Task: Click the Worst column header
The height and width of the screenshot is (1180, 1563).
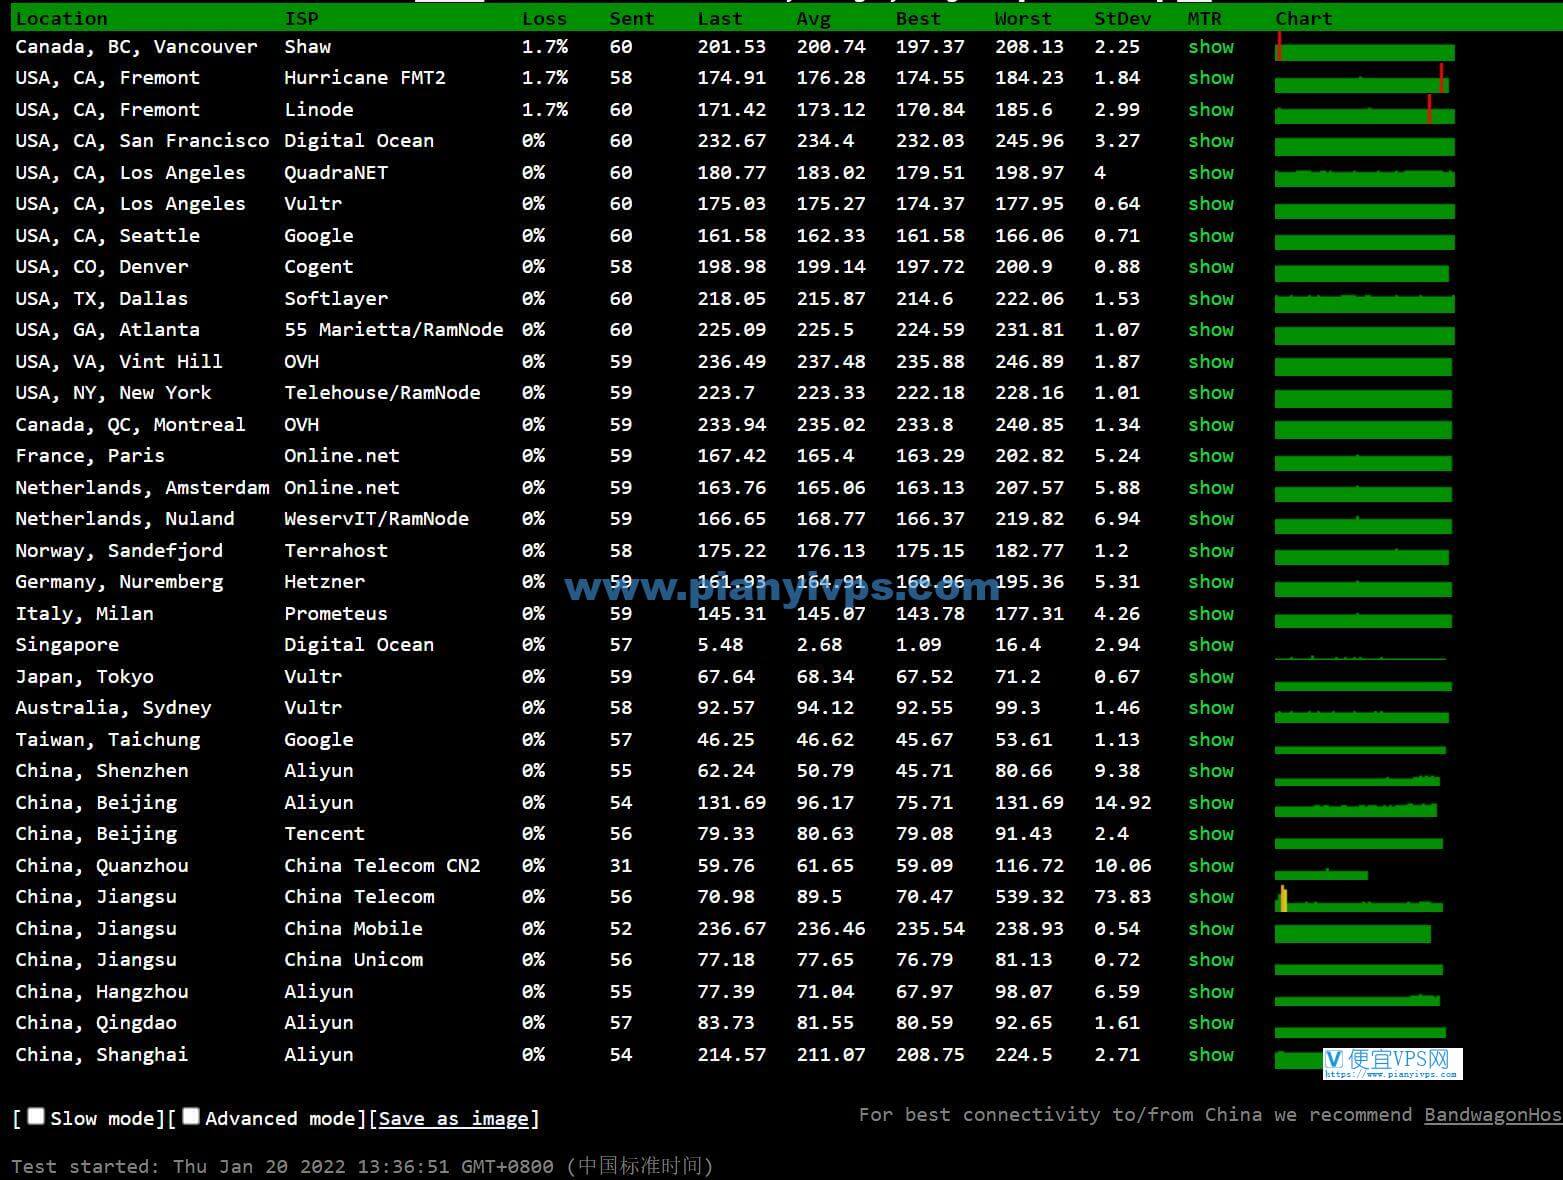Action: coord(1023,18)
